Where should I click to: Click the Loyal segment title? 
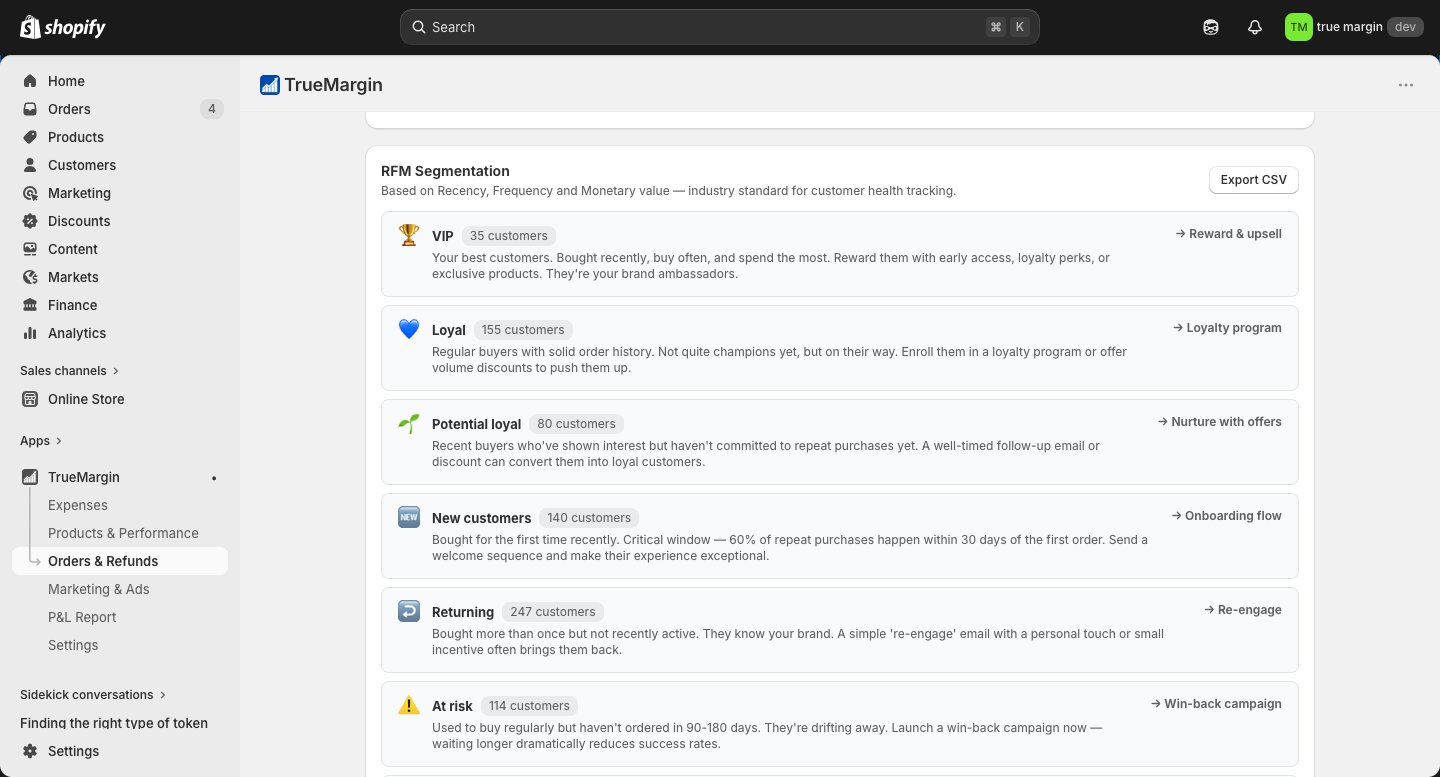click(449, 330)
